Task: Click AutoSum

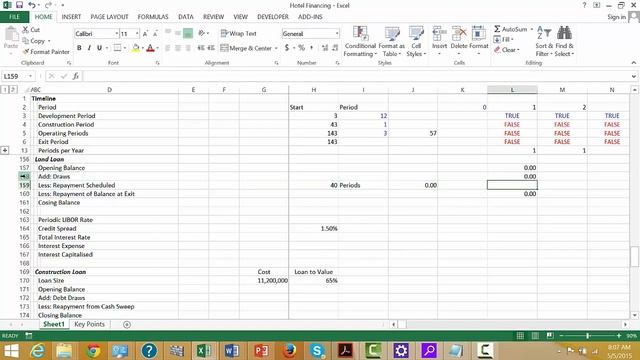Action: (x=511, y=29)
